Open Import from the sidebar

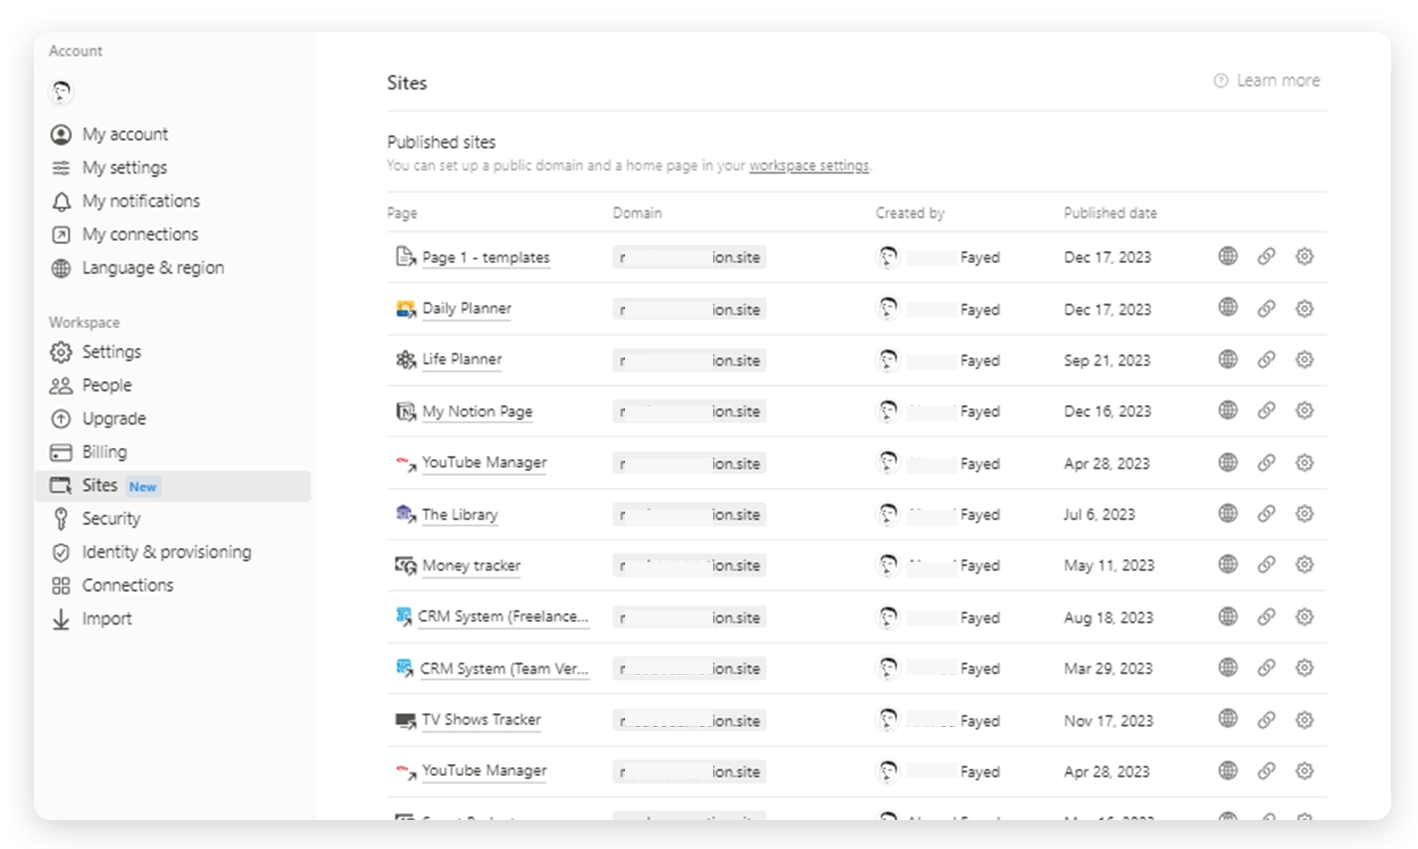[x=106, y=619]
